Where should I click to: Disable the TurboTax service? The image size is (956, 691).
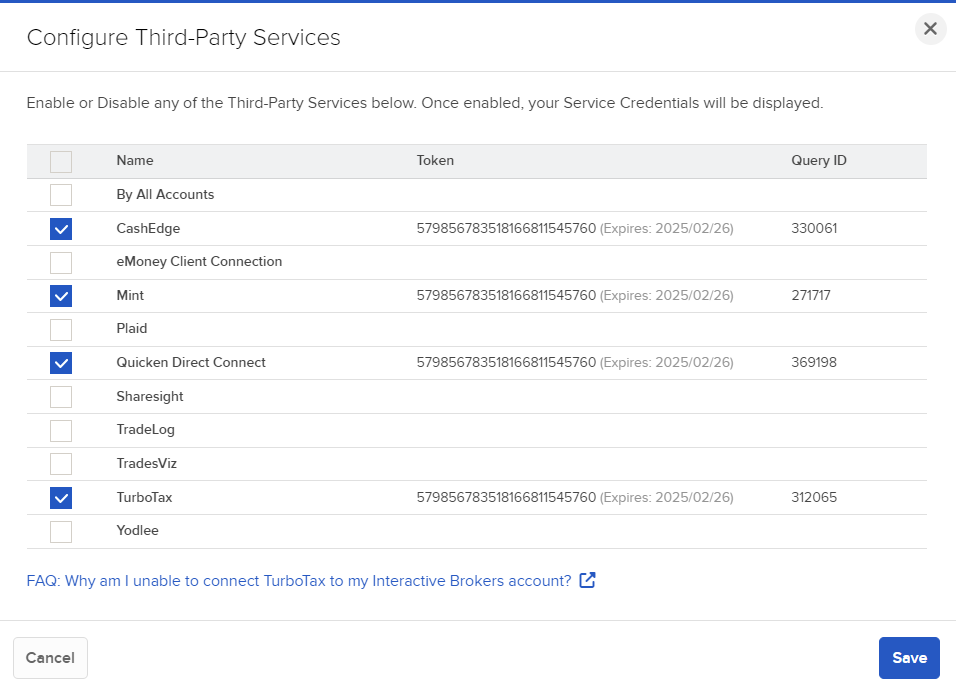click(x=60, y=497)
